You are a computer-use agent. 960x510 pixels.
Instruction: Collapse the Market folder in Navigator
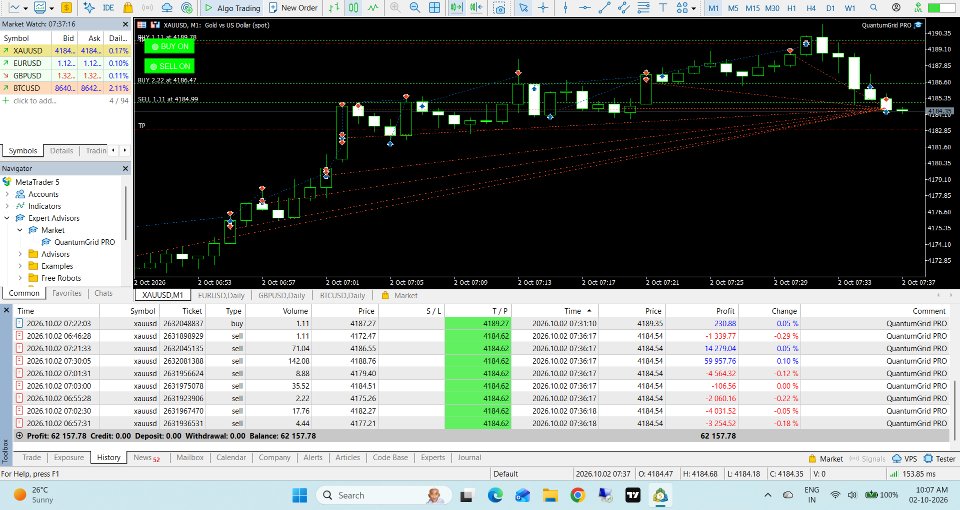[x=20, y=230]
